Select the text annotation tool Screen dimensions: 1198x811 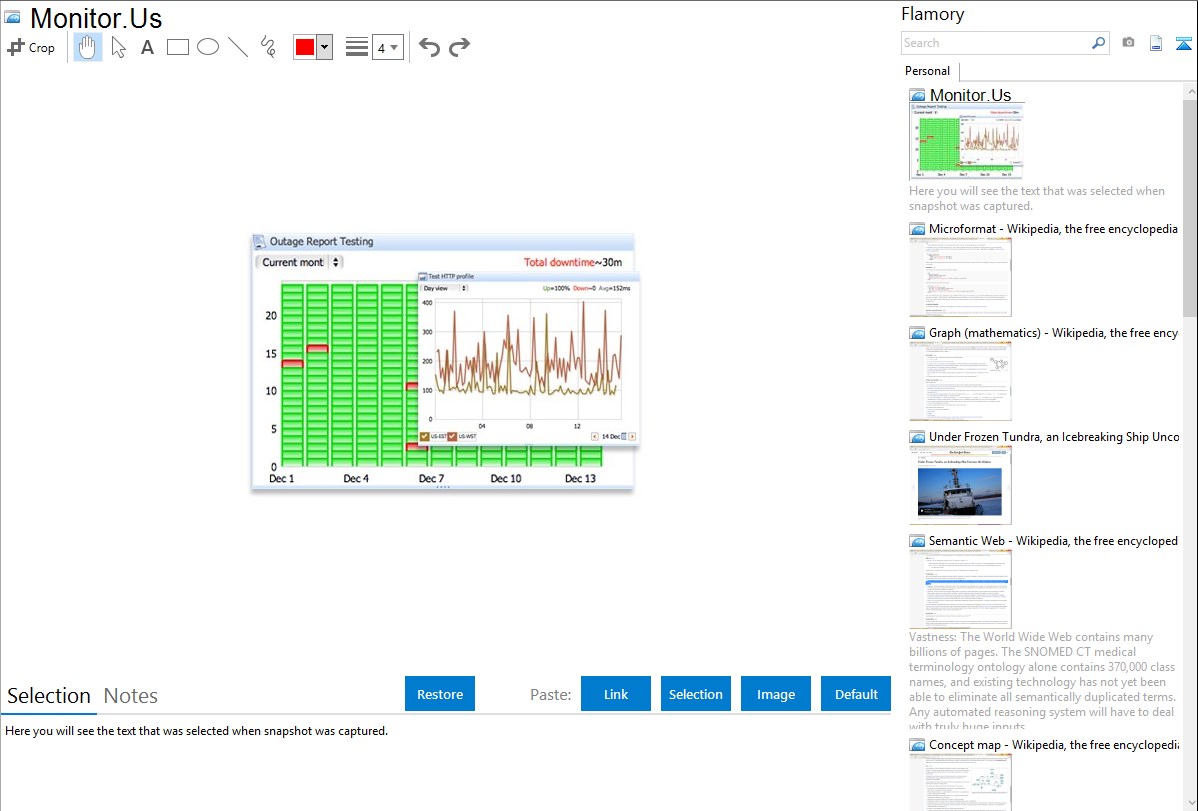pos(147,47)
